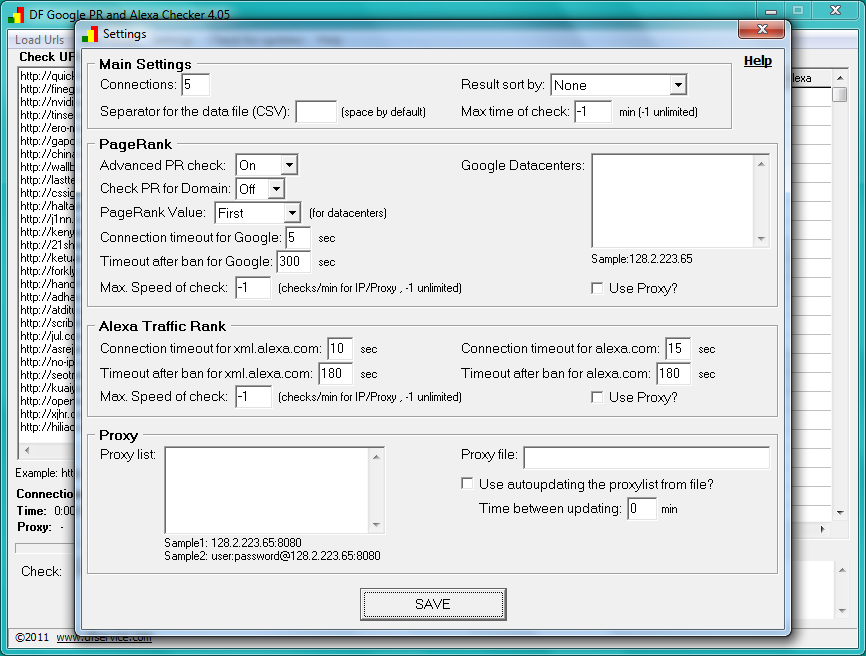The width and height of the screenshot is (866, 656).
Task: Click the "min (-1 unlimited)" hint text
Action: click(658, 112)
